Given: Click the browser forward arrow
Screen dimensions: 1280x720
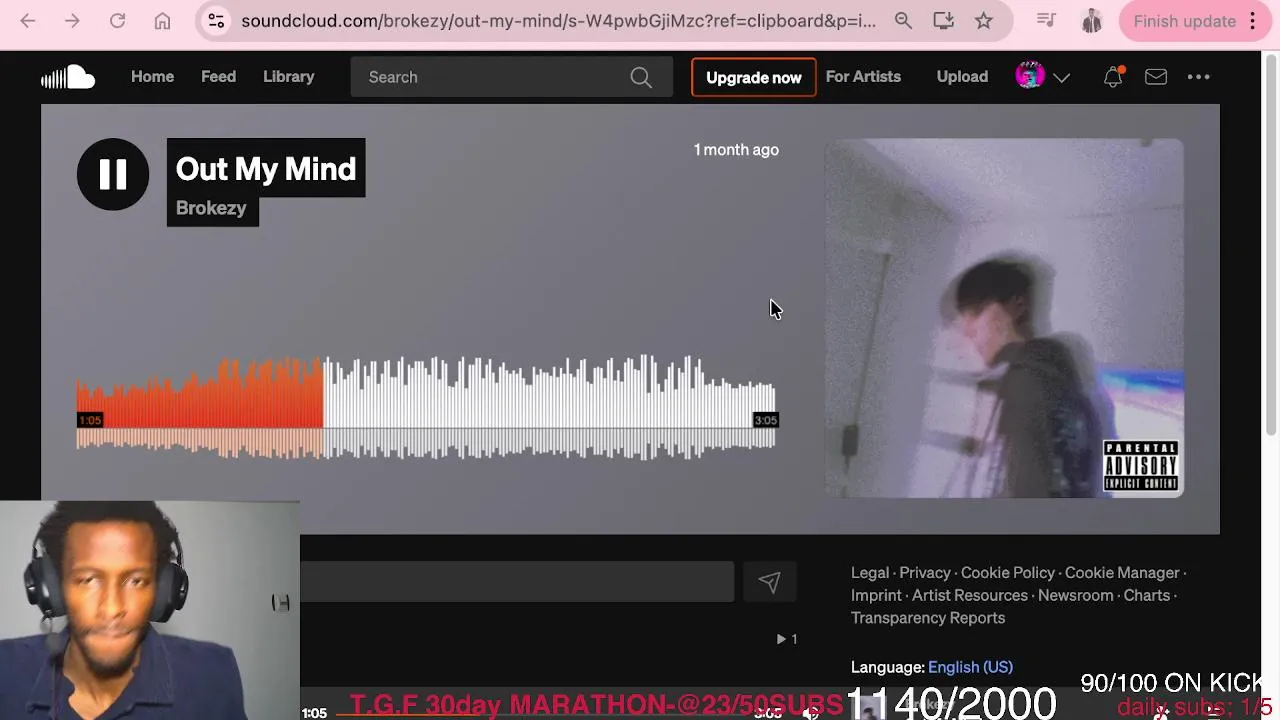Looking at the screenshot, I should (72, 21).
